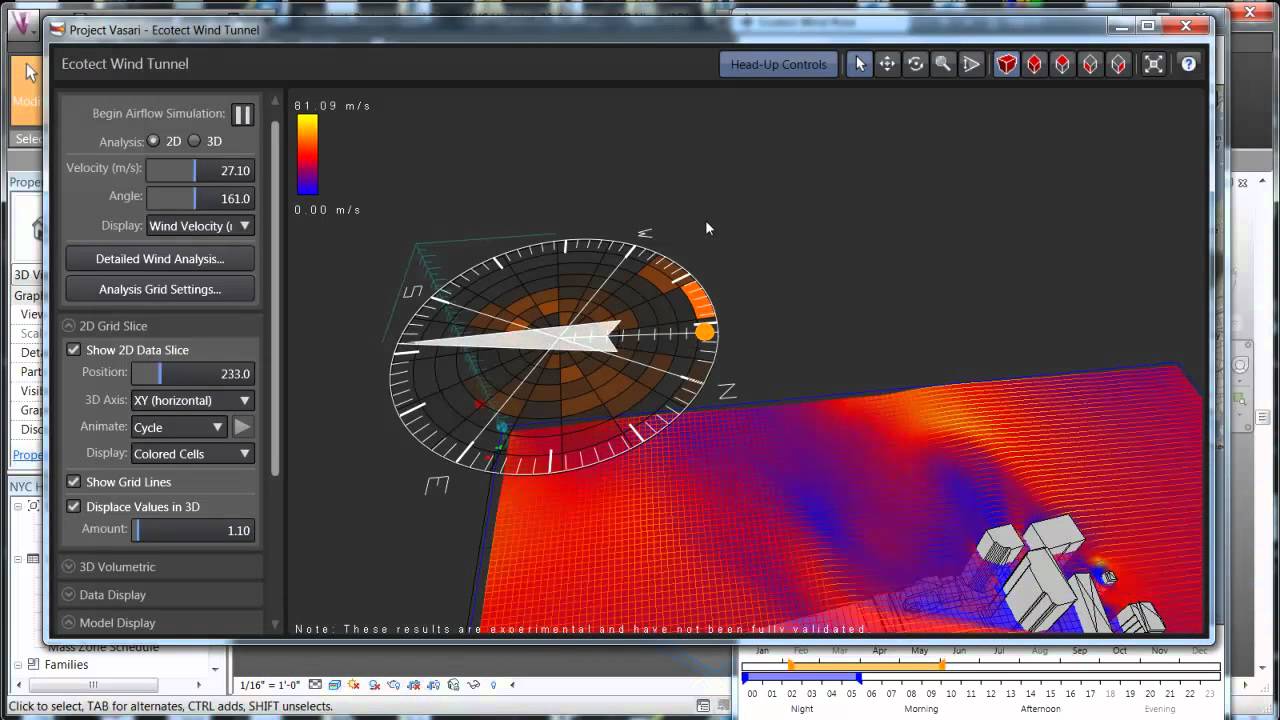Open Detailed Wind Analysis
The height and width of the screenshot is (720, 1280).
point(159,259)
